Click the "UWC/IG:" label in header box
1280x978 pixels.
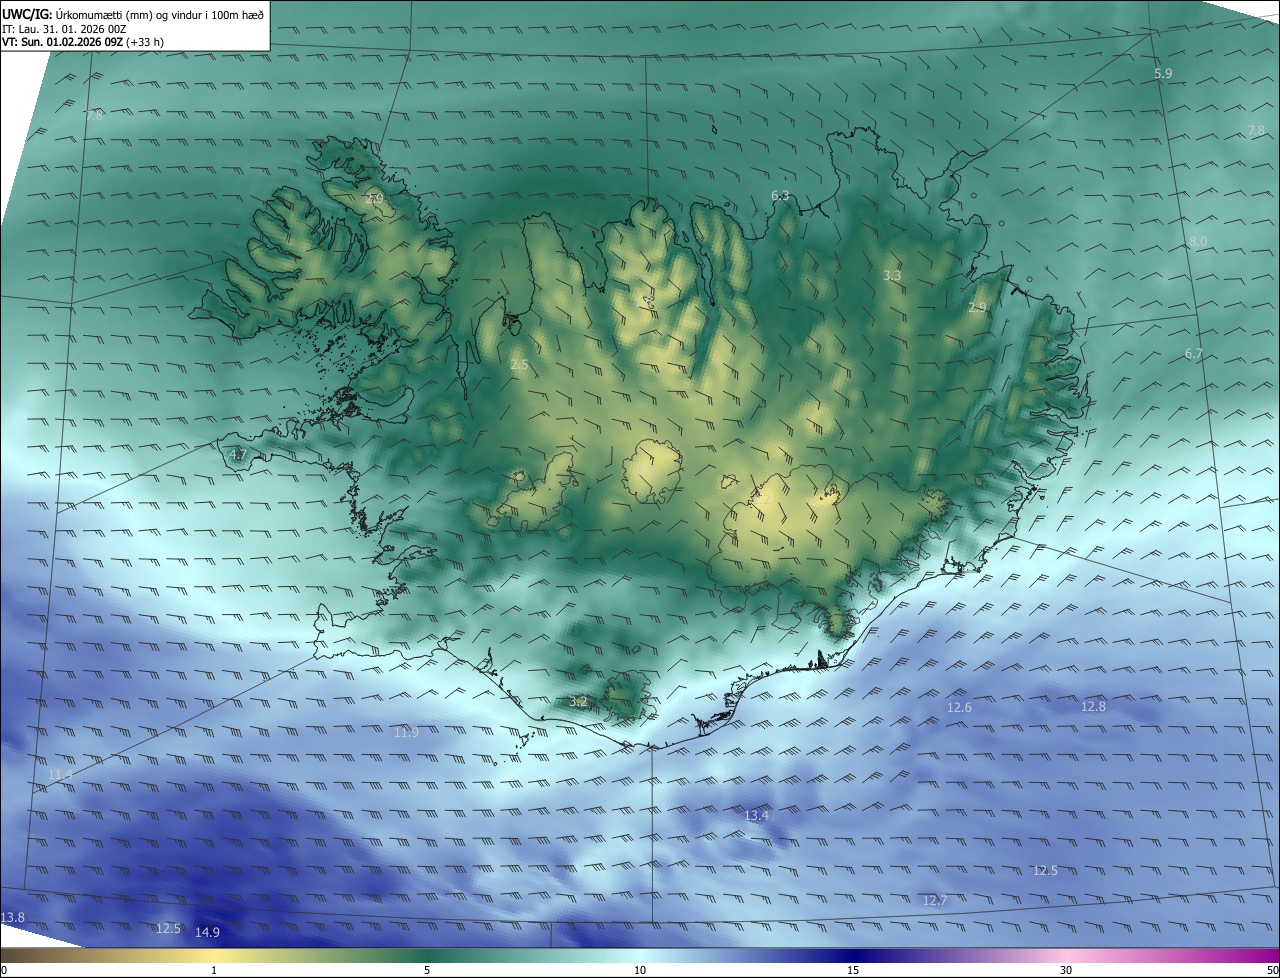27,14
